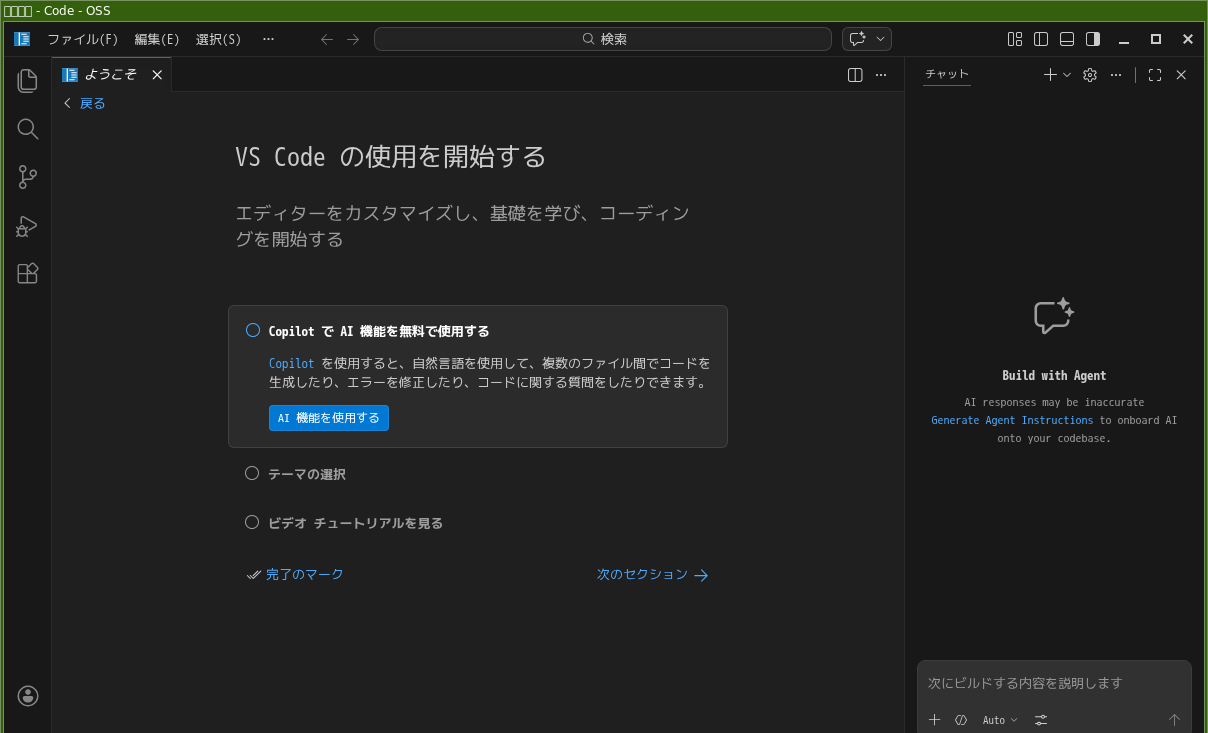Toggle the bottom panel
Image resolution: width=1208 pixels, height=733 pixels.
point(1067,39)
